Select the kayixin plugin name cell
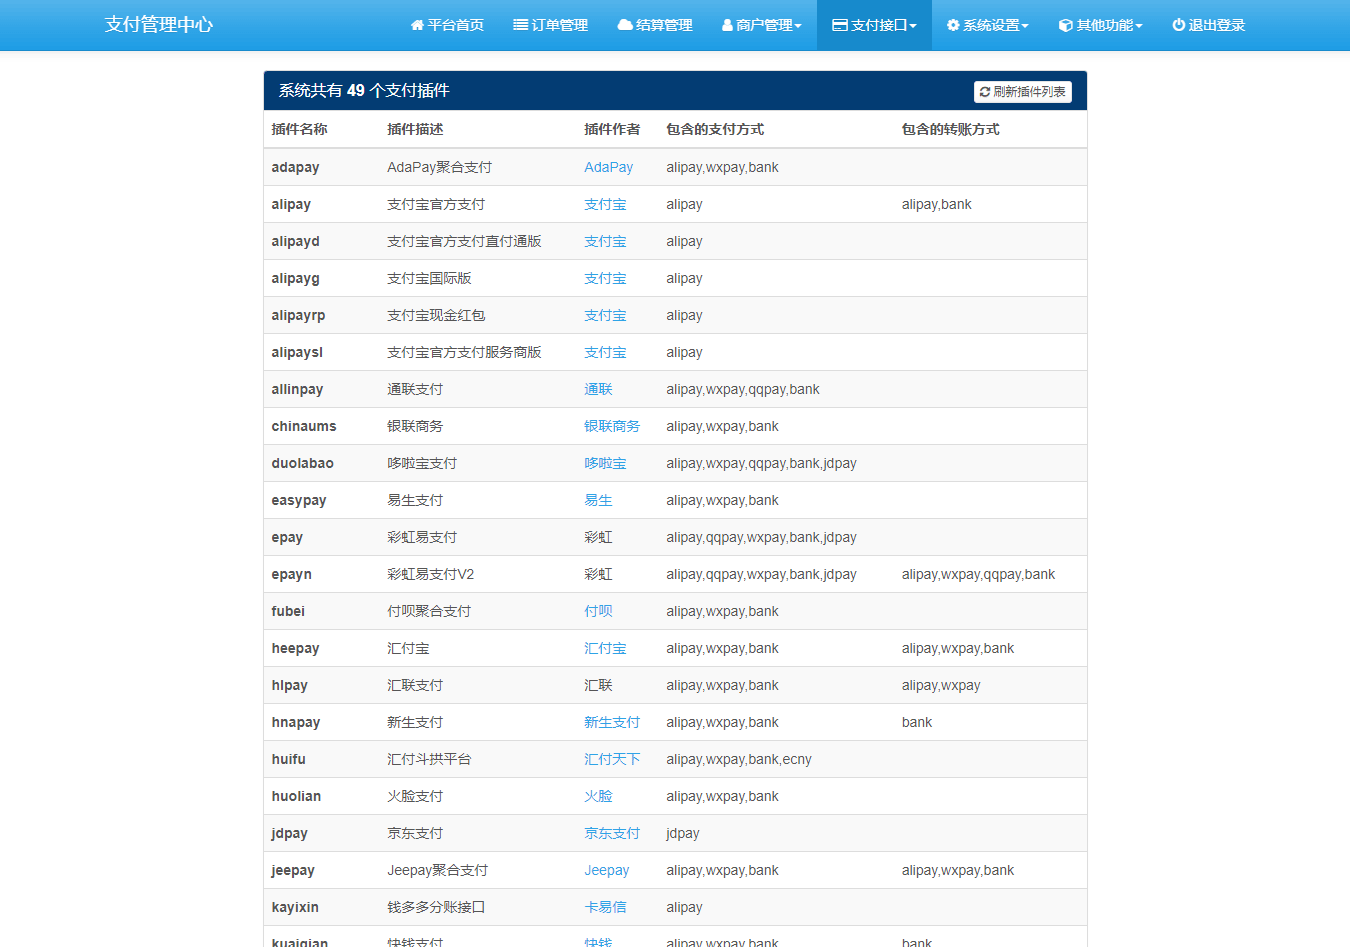The image size is (1350, 947). point(321,907)
